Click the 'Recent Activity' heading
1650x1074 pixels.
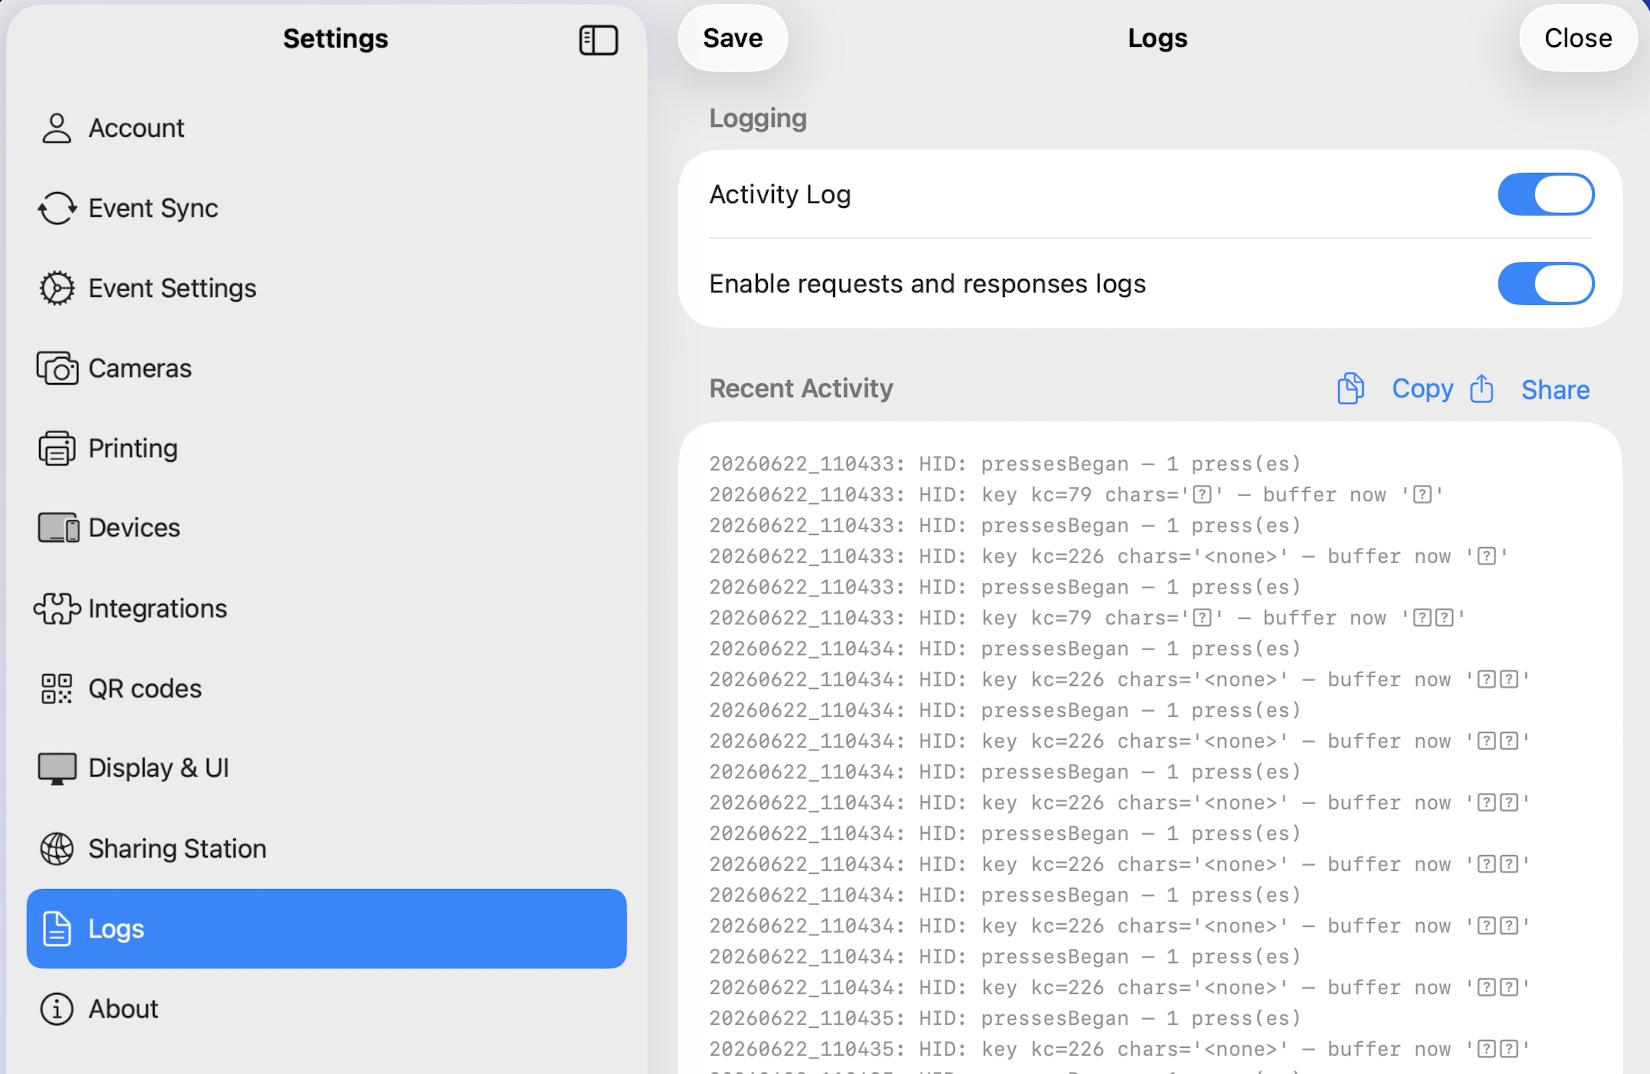click(801, 388)
